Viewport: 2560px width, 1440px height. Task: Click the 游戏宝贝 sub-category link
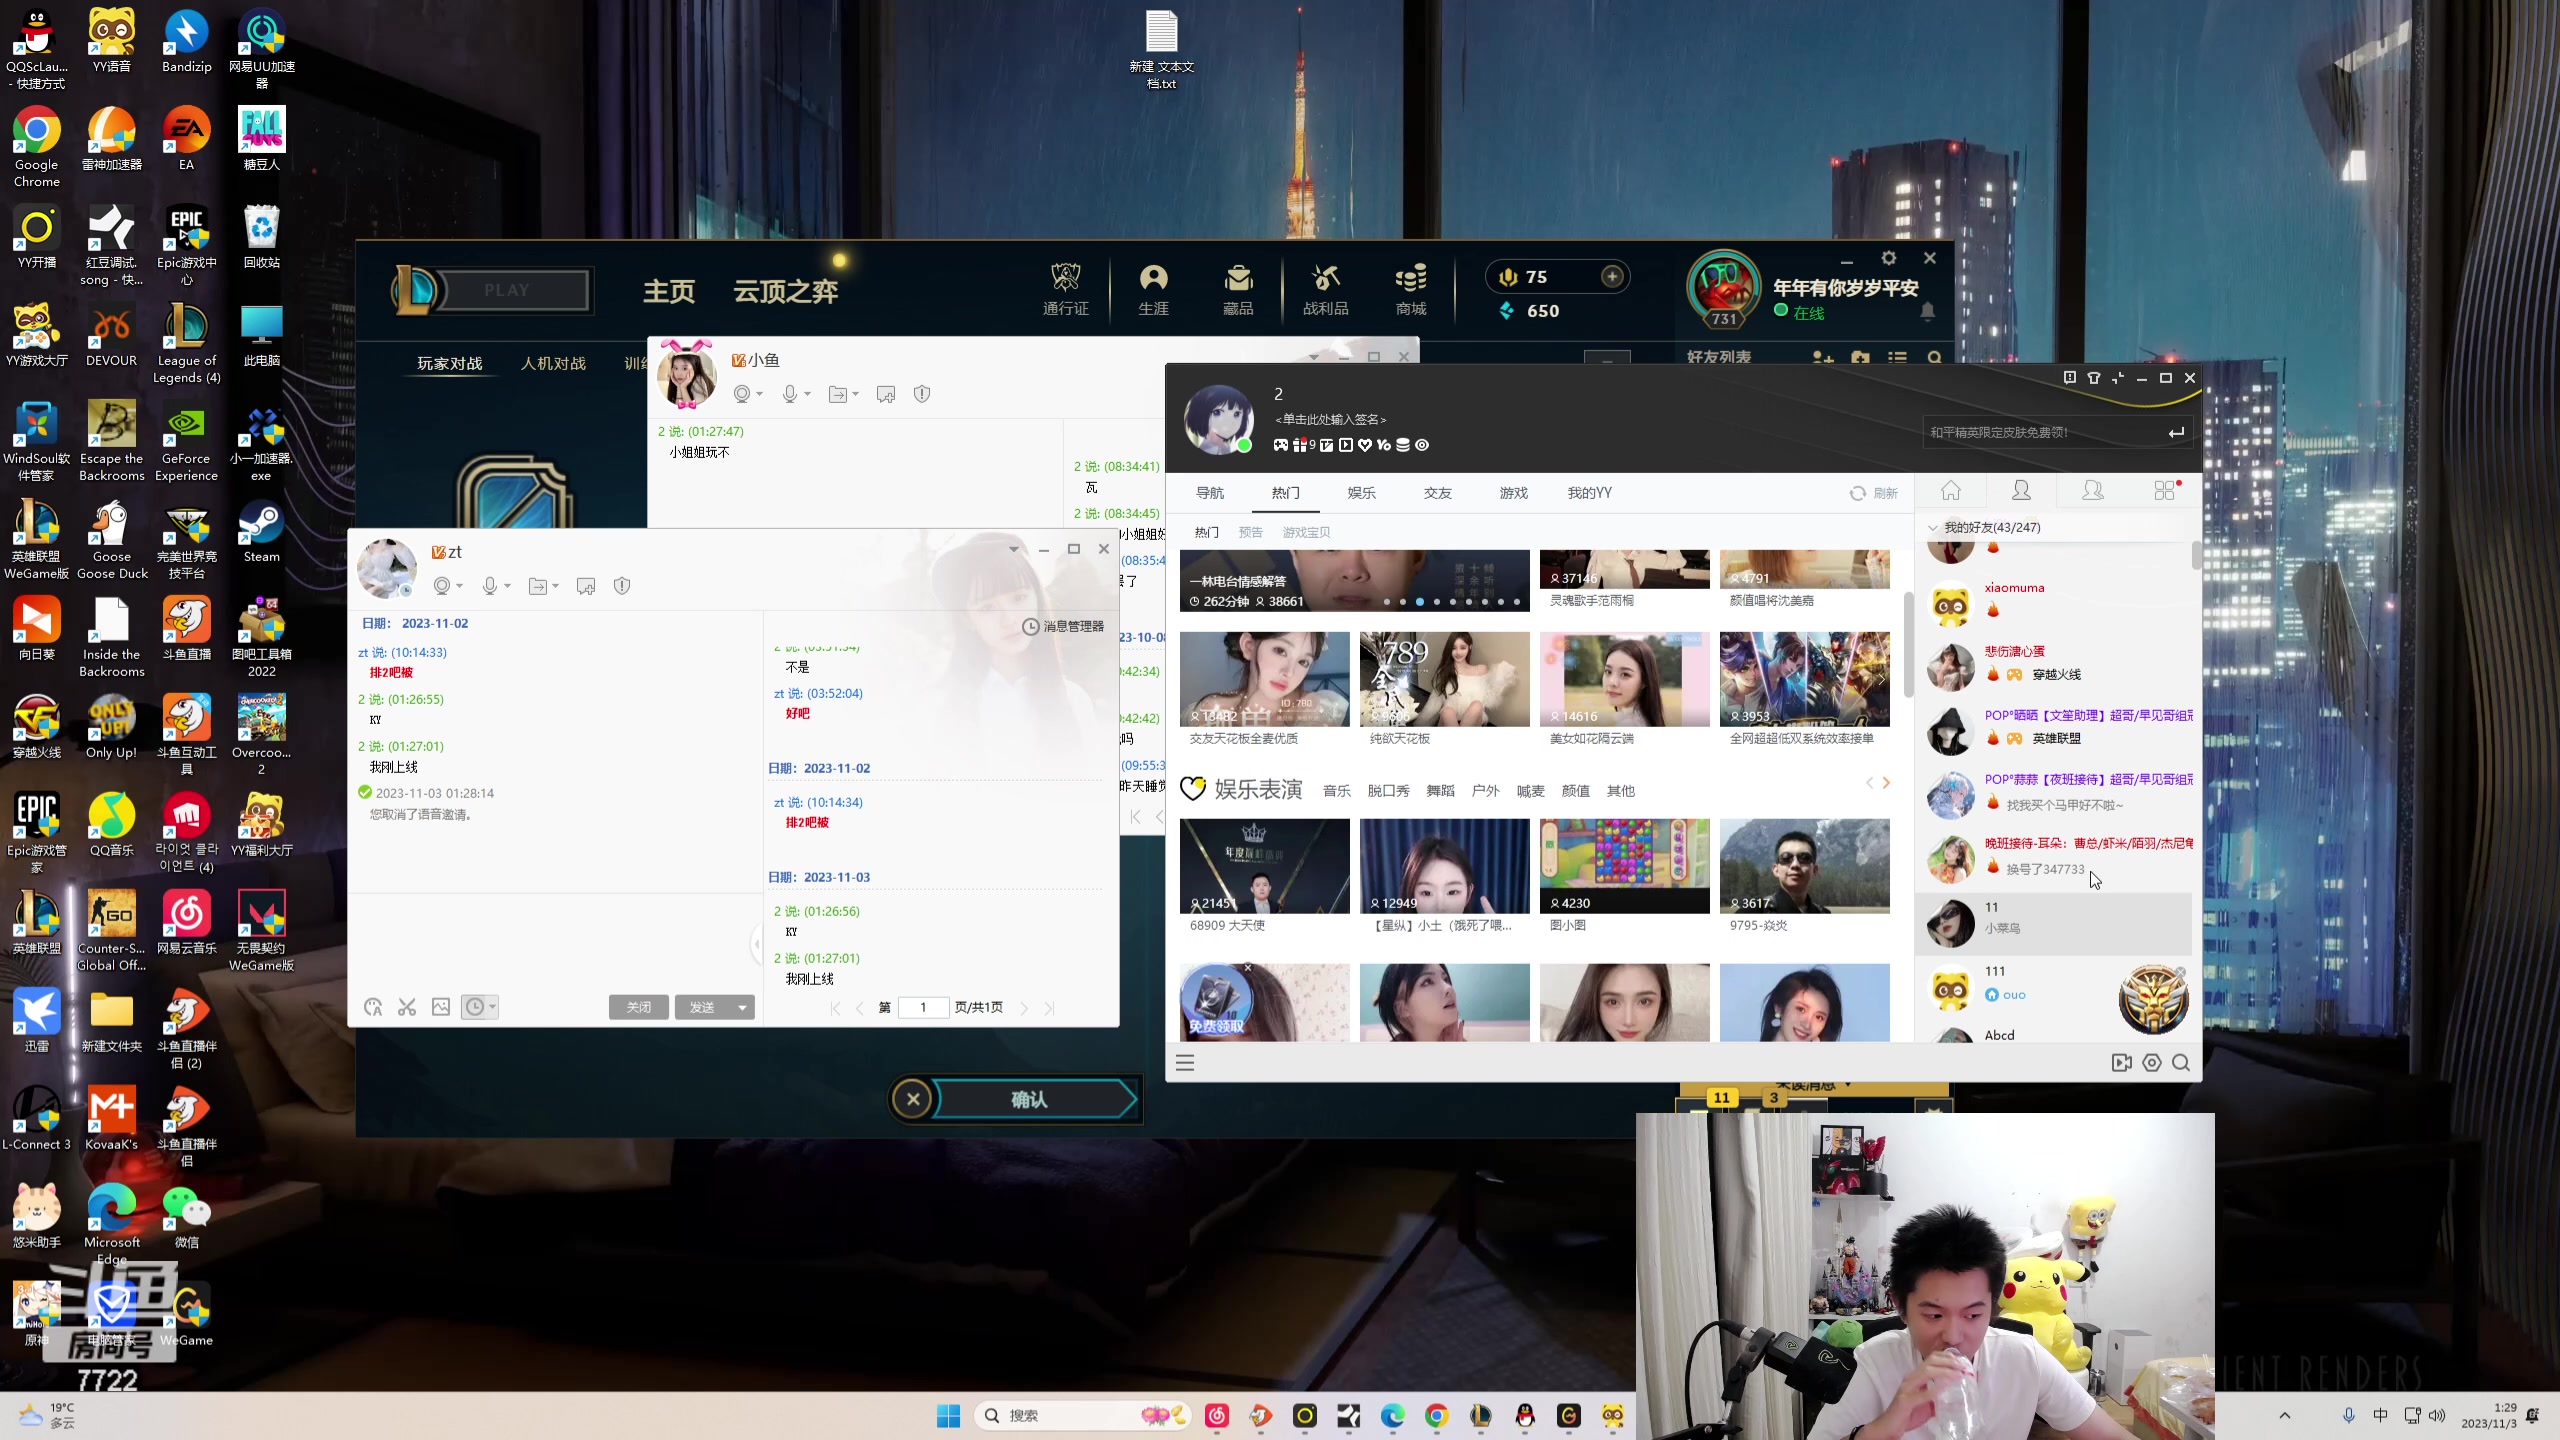click(x=1307, y=532)
